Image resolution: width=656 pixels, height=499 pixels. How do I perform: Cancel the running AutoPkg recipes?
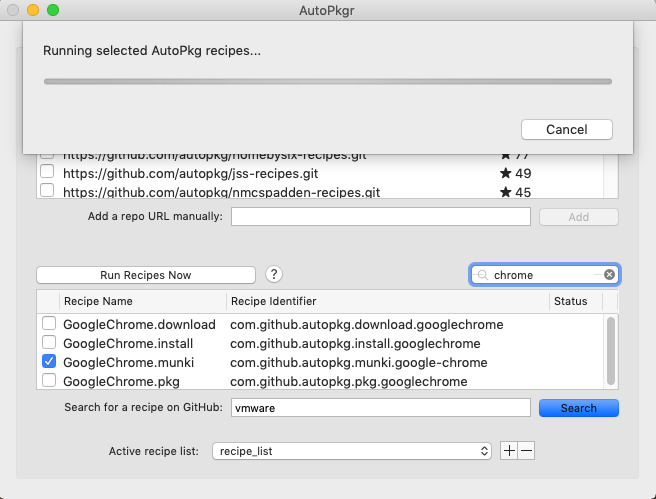coord(567,130)
